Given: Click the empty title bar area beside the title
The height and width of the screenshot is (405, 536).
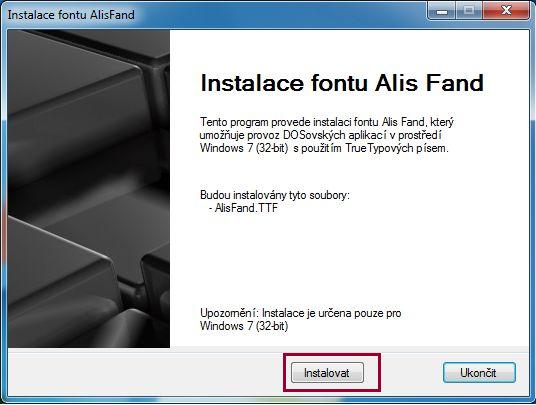Looking at the screenshot, I should point(280,14).
